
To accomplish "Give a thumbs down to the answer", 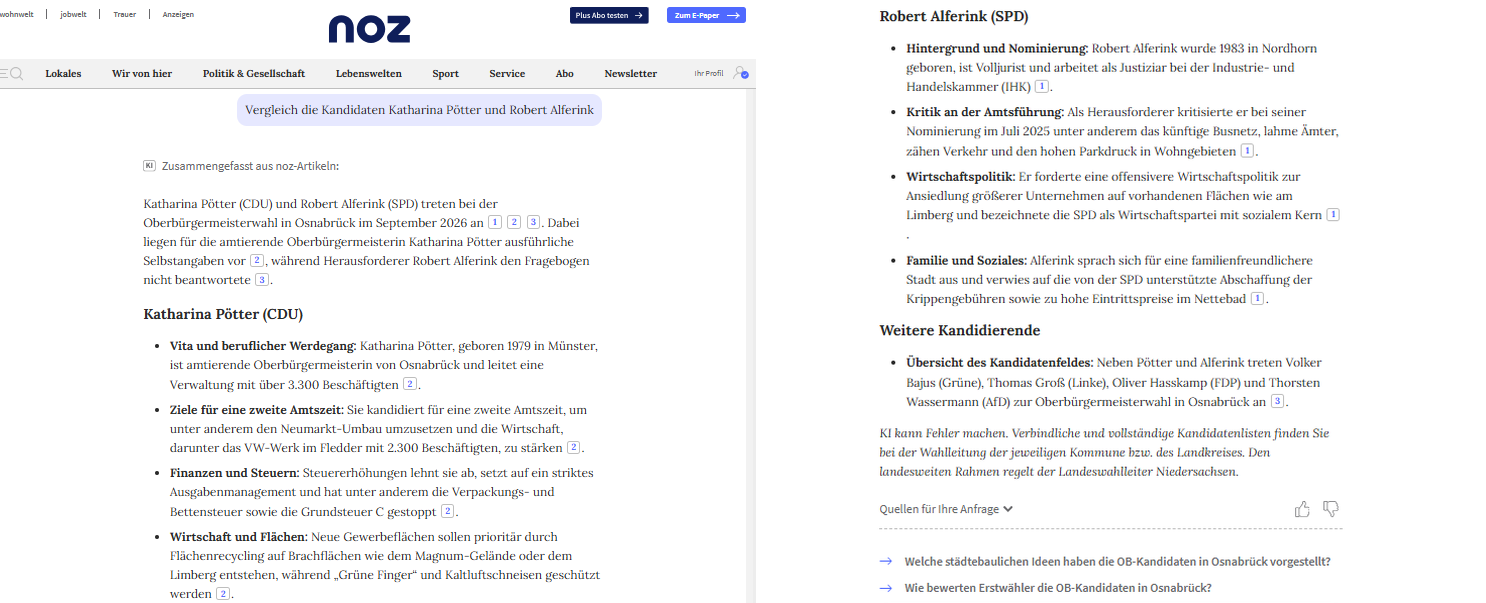I will [1331, 509].
